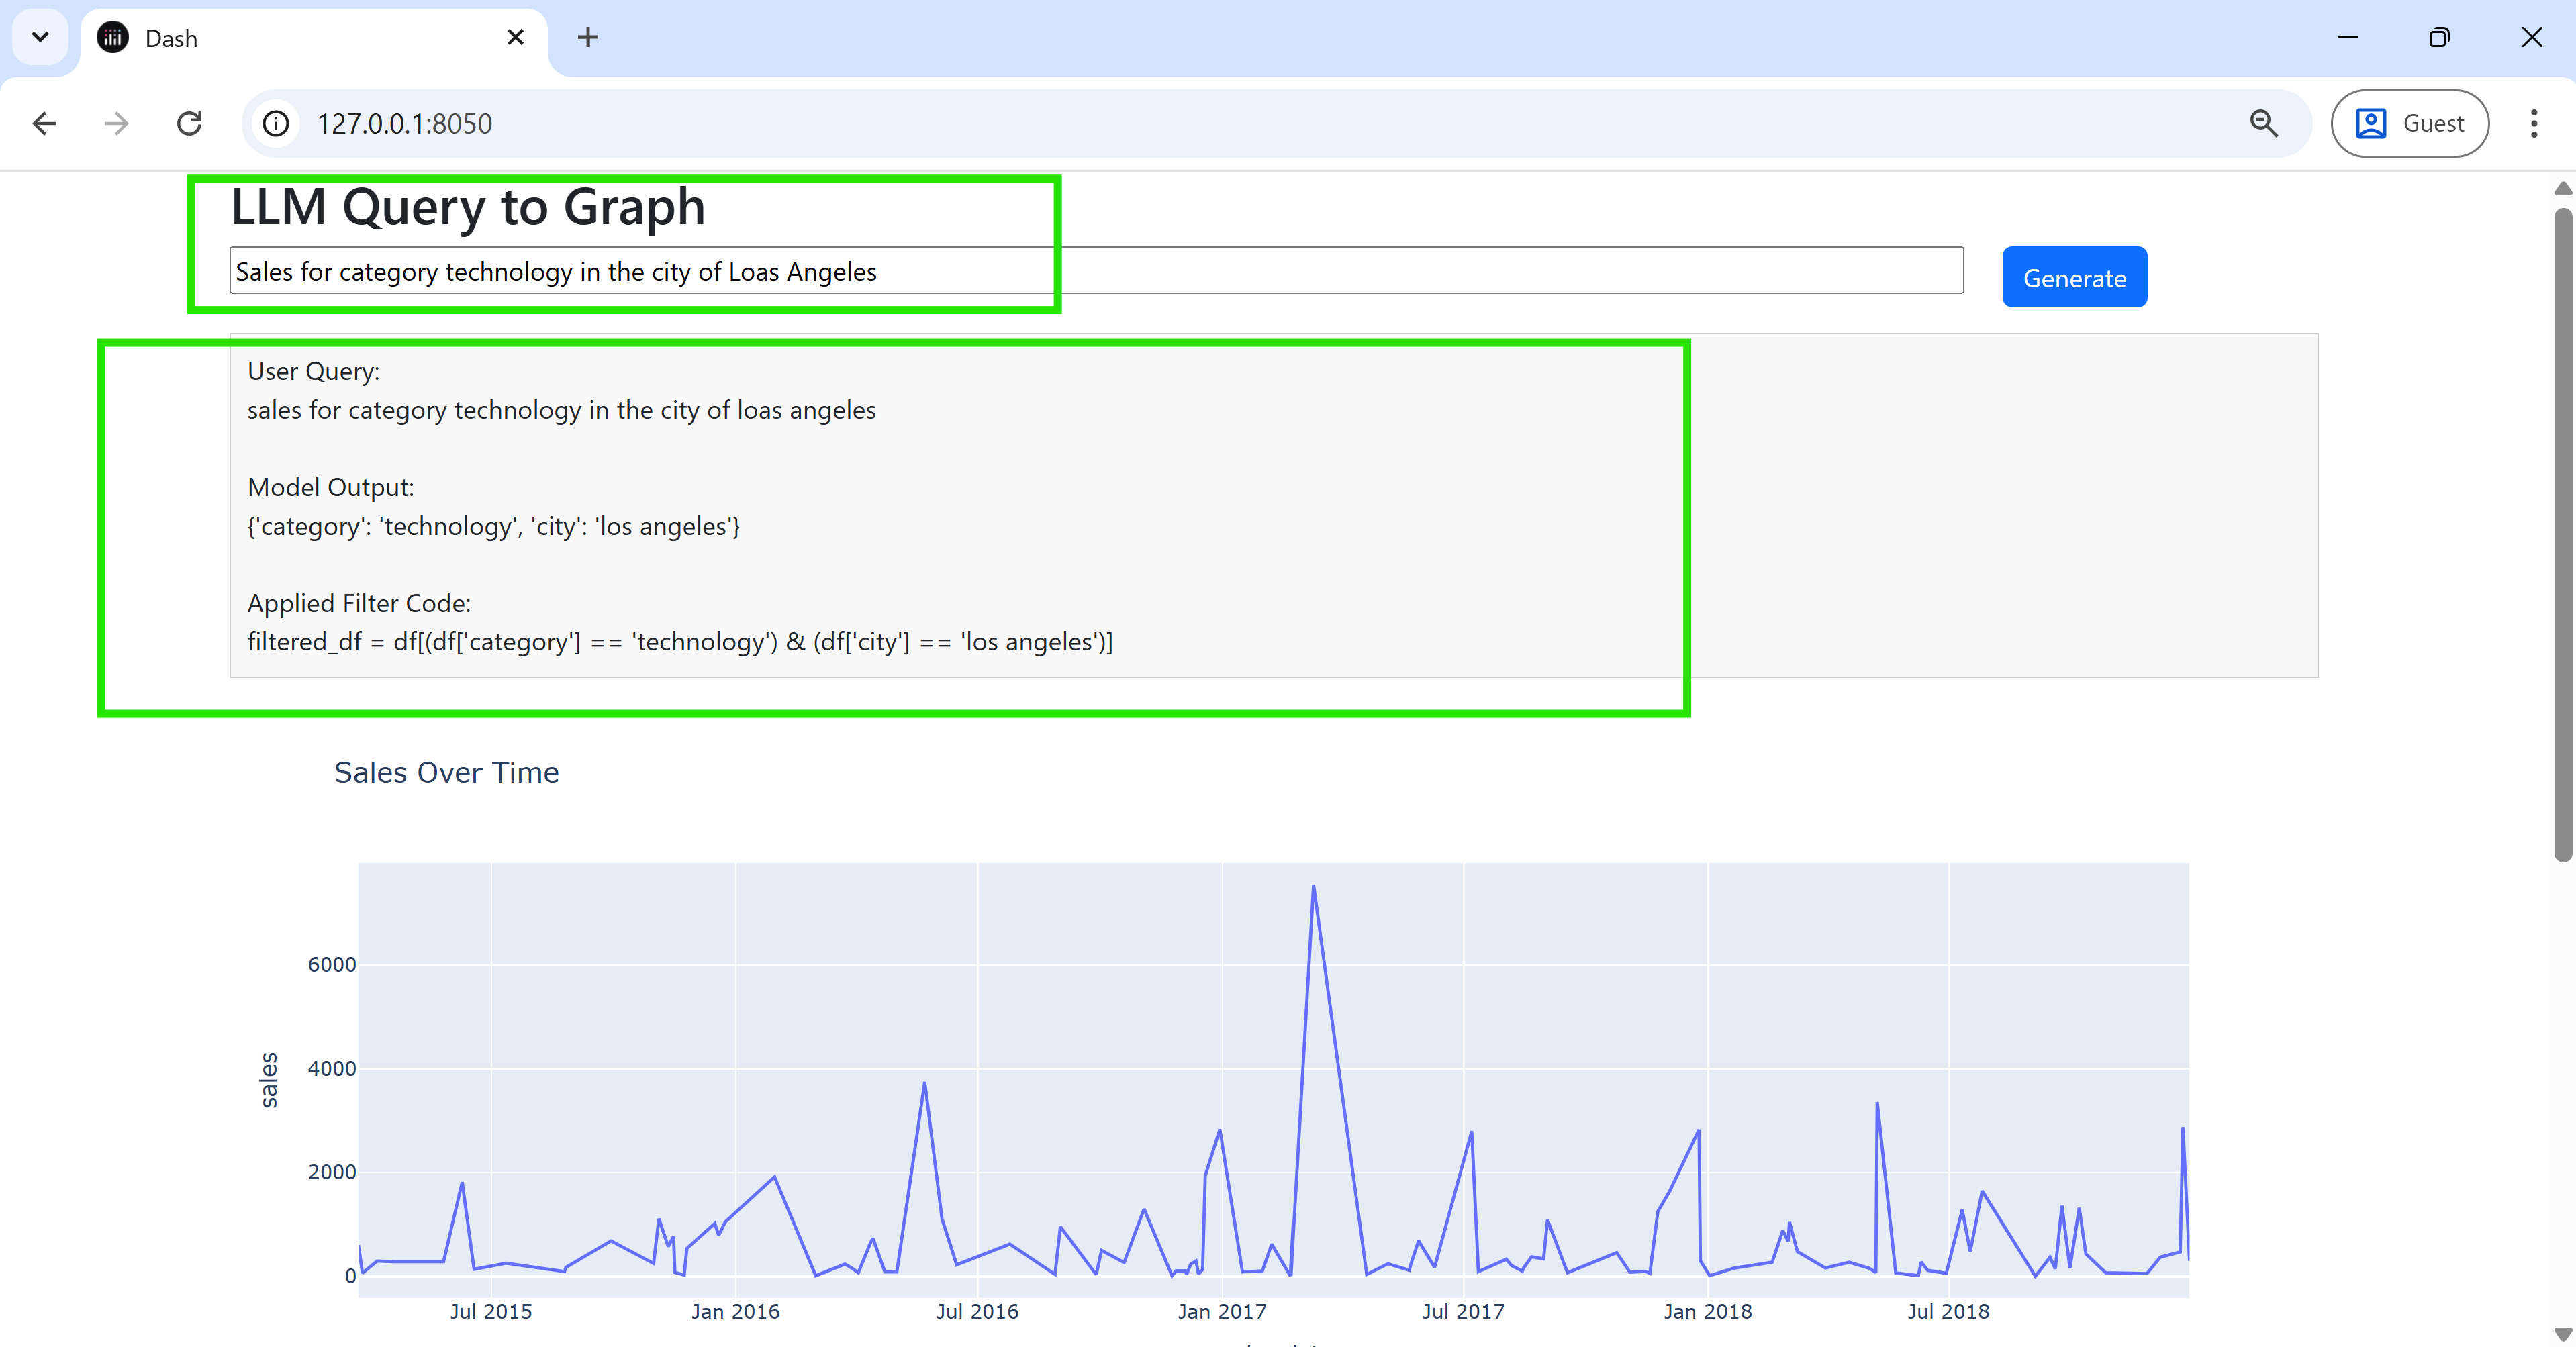The height and width of the screenshot is (1347, 2576).
Task: Open the site information icon
Action: point(276,123)
